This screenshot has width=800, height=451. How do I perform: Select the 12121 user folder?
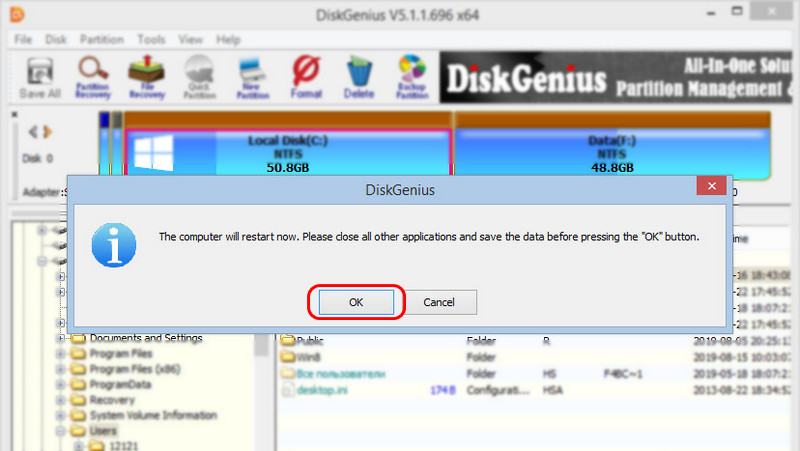(123, 446)
